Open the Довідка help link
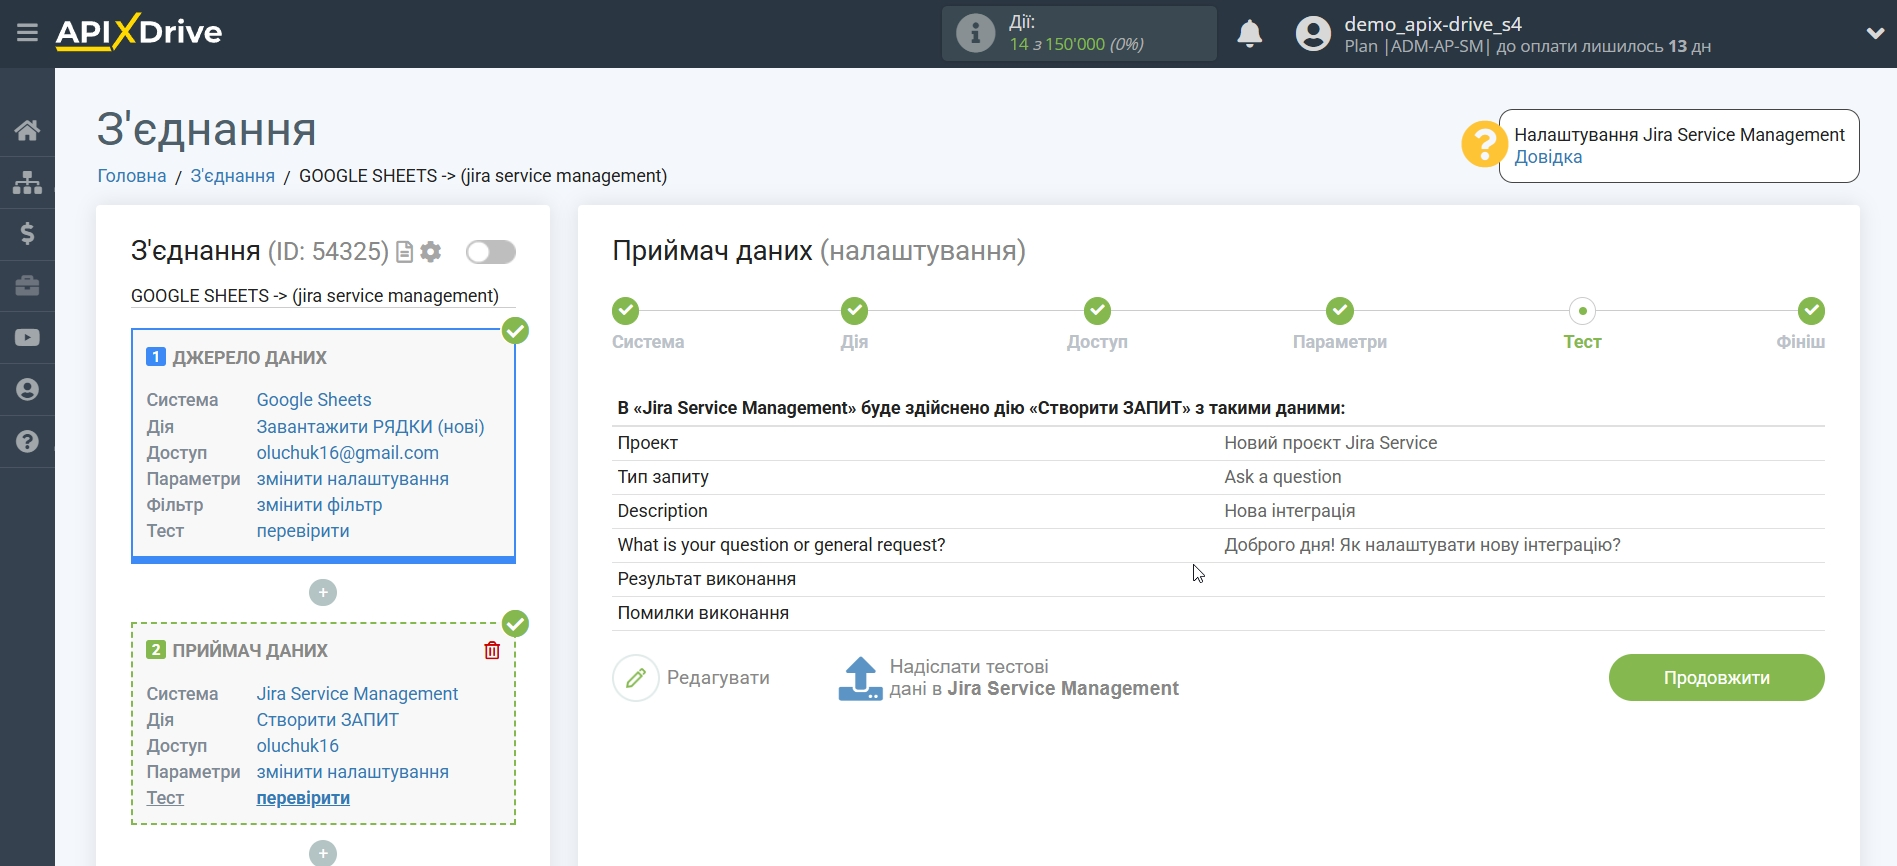 click(1548, 157)
